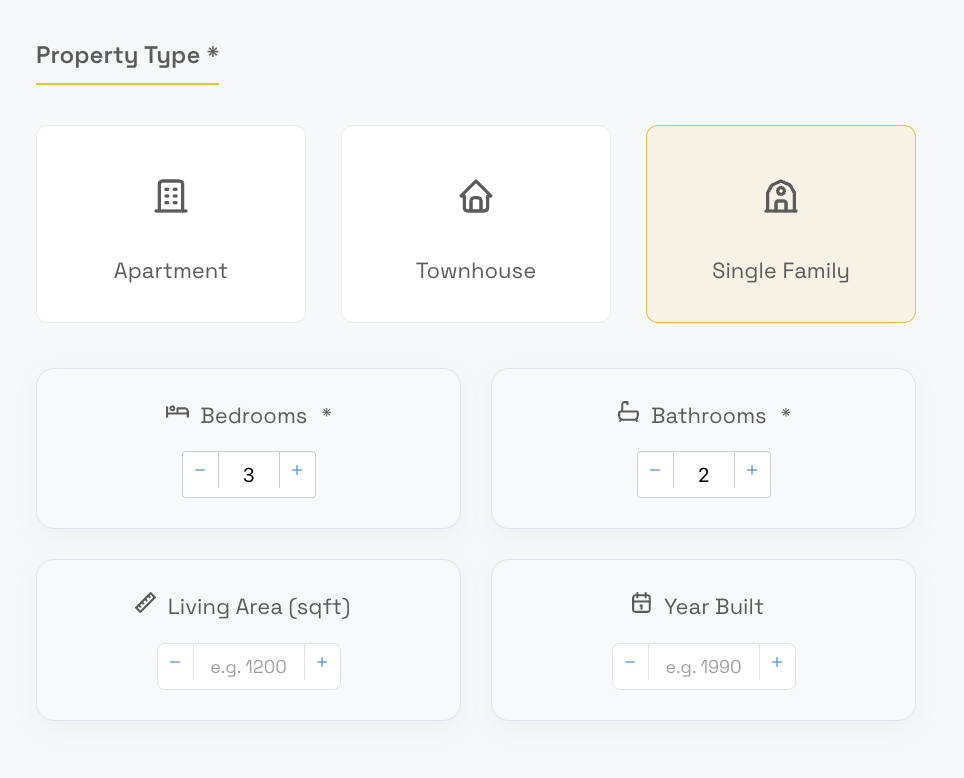Viewport: 964px width, 778px height.
Task: Select the Townhouse property type
Action: pos(476,223)
